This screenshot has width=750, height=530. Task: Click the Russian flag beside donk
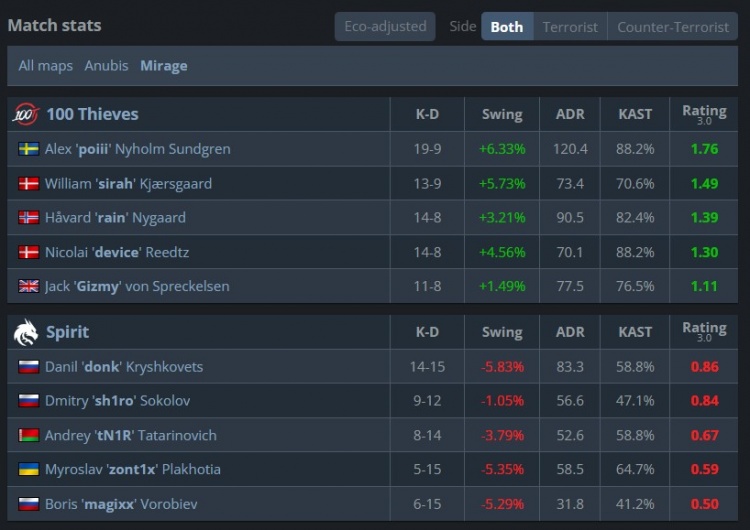point(29,367)
